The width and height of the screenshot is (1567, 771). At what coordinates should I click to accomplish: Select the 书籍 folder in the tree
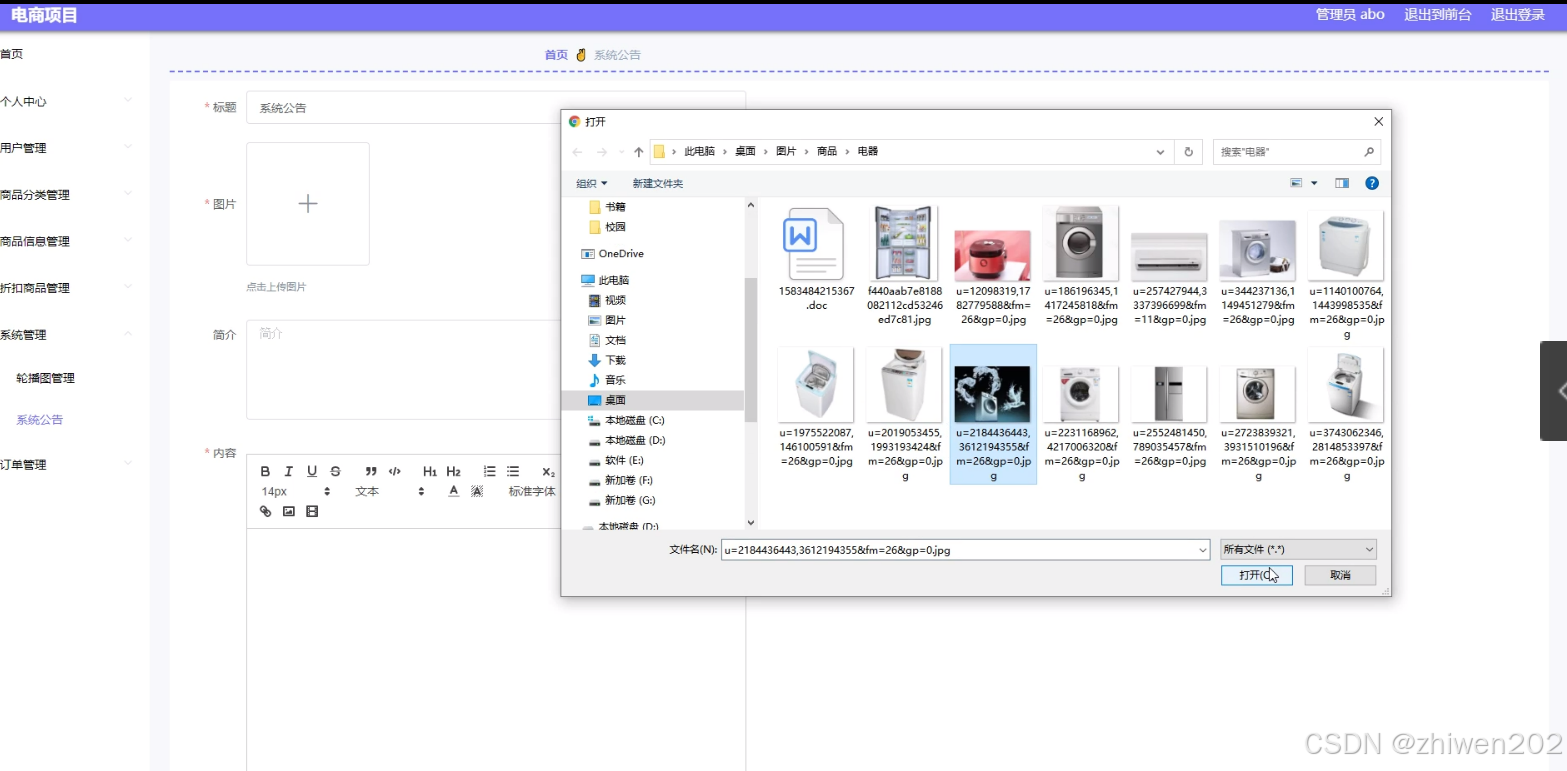coord(615,207)
